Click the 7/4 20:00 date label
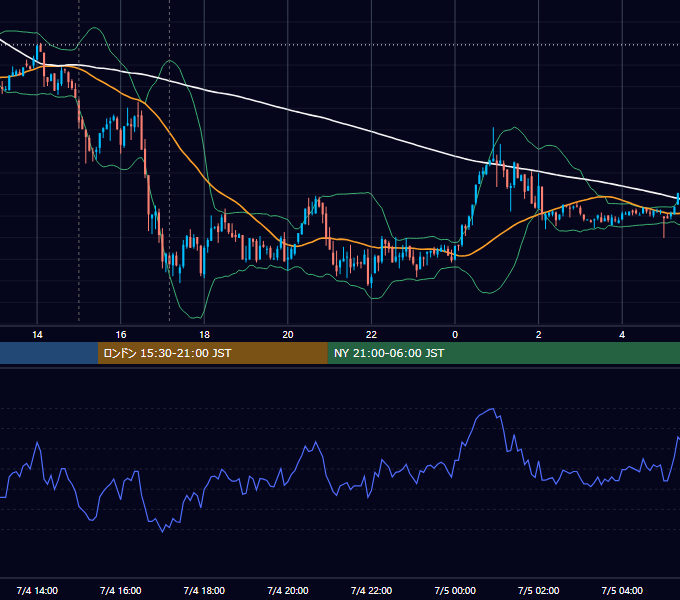 tap(288, 590)
